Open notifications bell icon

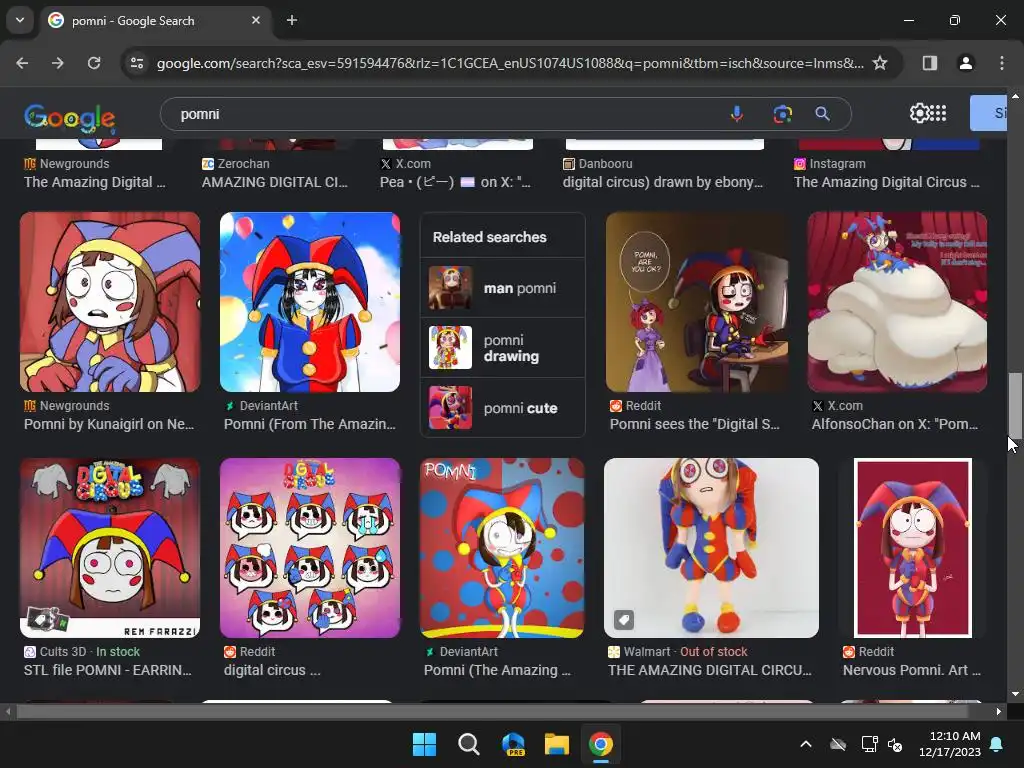click(x=997, y=744)
